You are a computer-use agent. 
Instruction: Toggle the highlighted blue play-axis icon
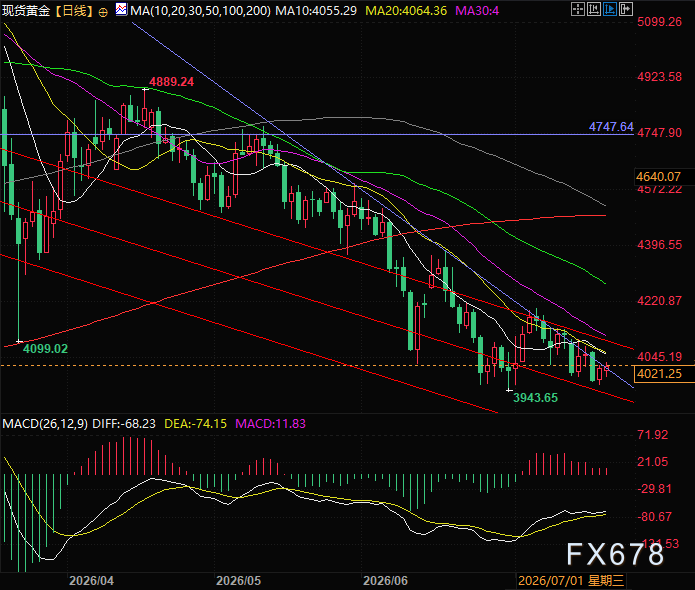point(610,9)
